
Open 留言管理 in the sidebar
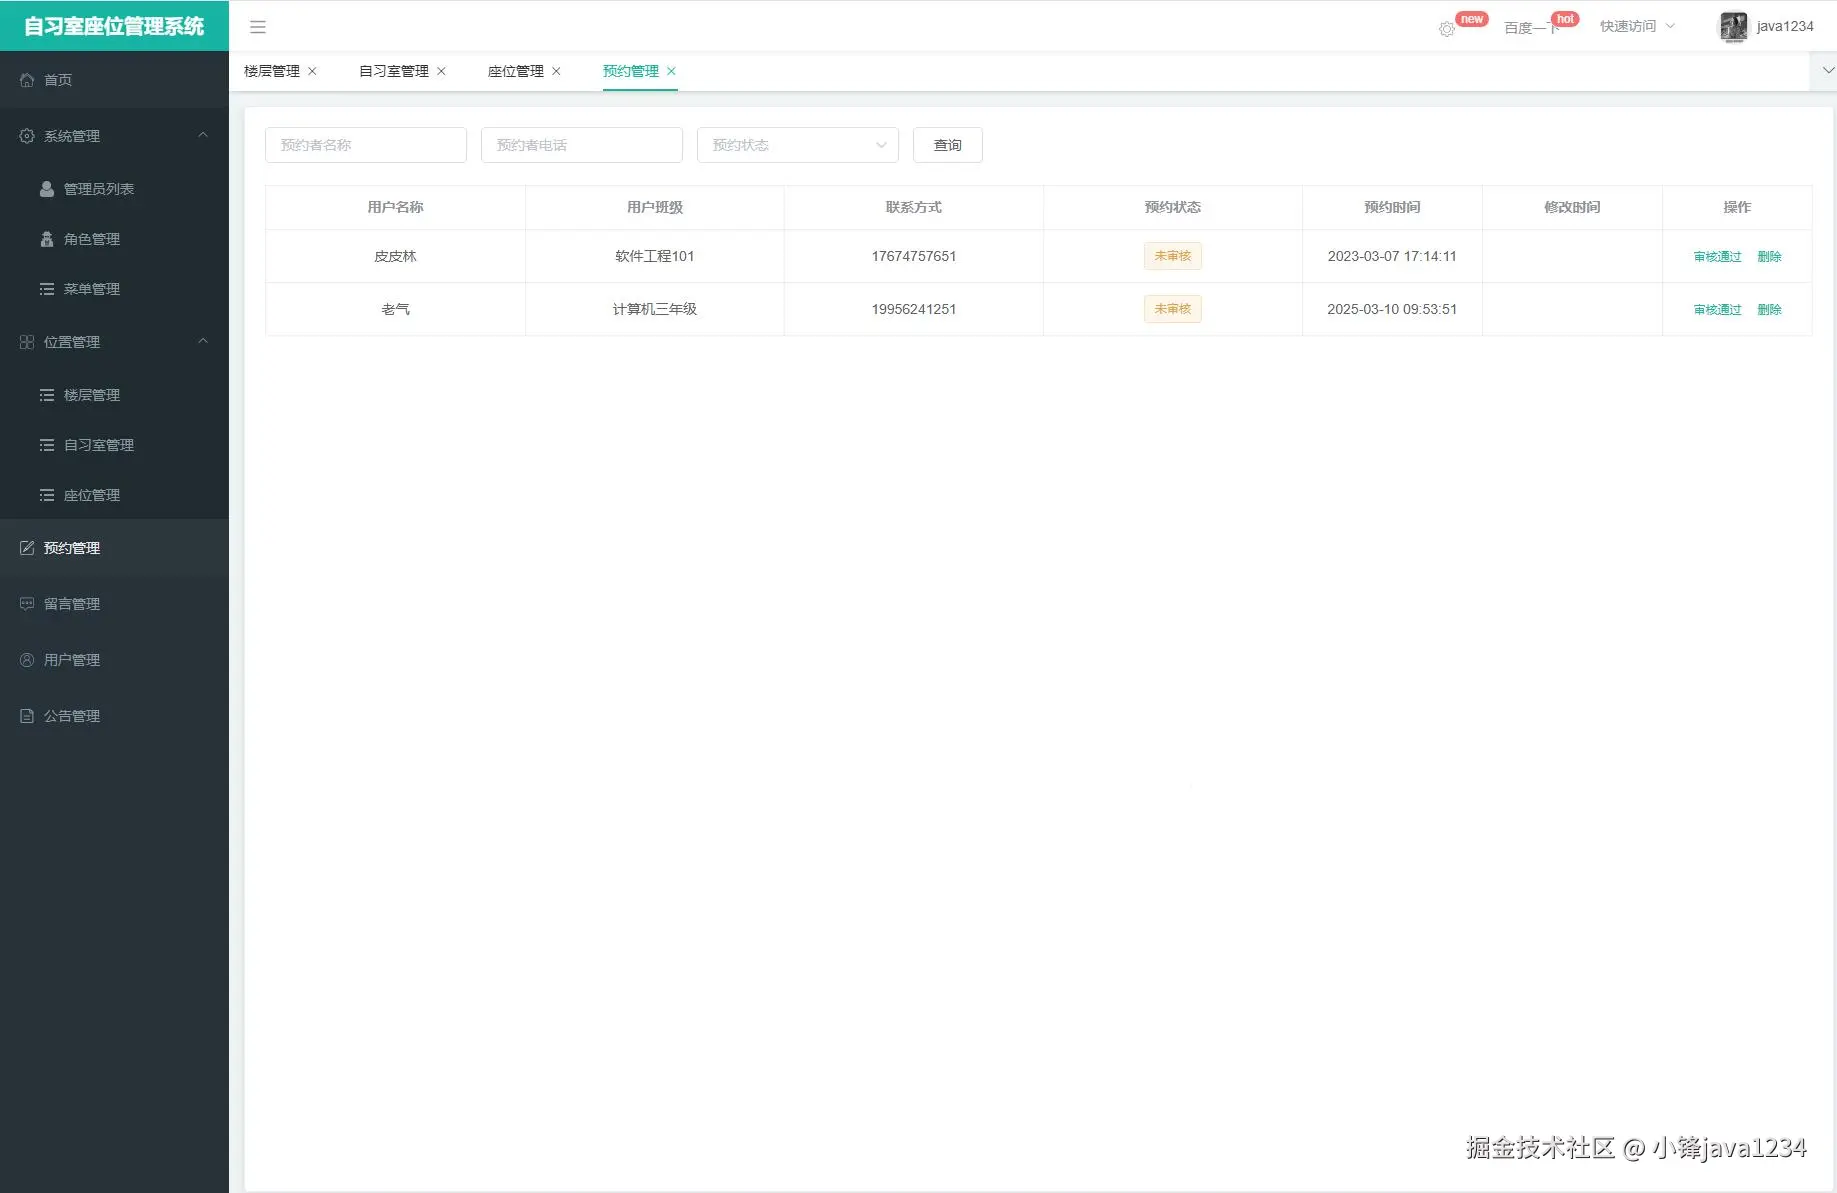click(x=114, y=604)
